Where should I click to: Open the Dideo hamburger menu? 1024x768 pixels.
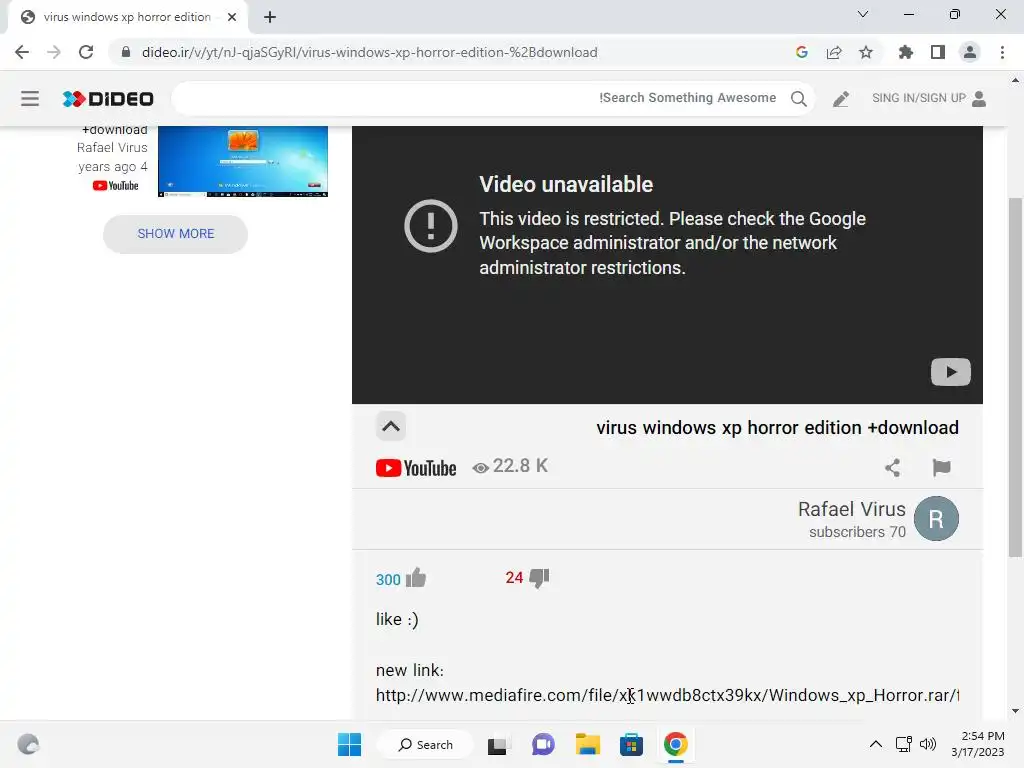(x=30, y=99)
